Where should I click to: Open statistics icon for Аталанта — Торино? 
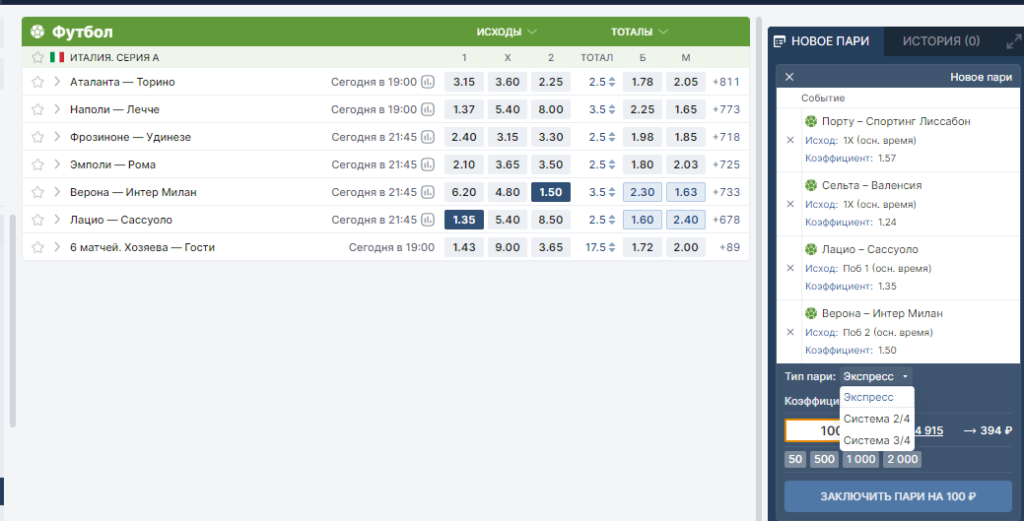point(428,82)
